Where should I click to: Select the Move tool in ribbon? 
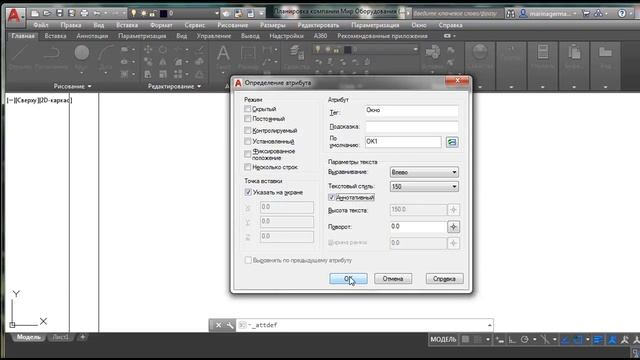point(148,50)
